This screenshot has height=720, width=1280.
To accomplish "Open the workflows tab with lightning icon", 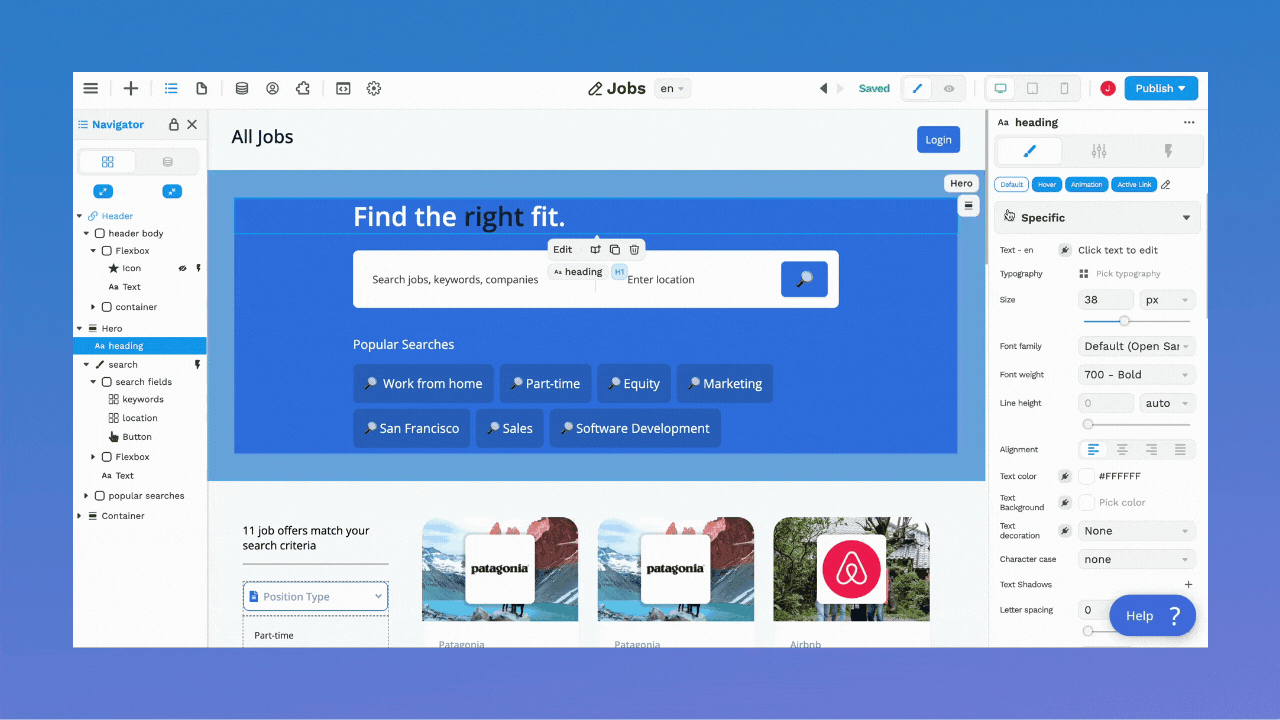I will coord(1167,151).
